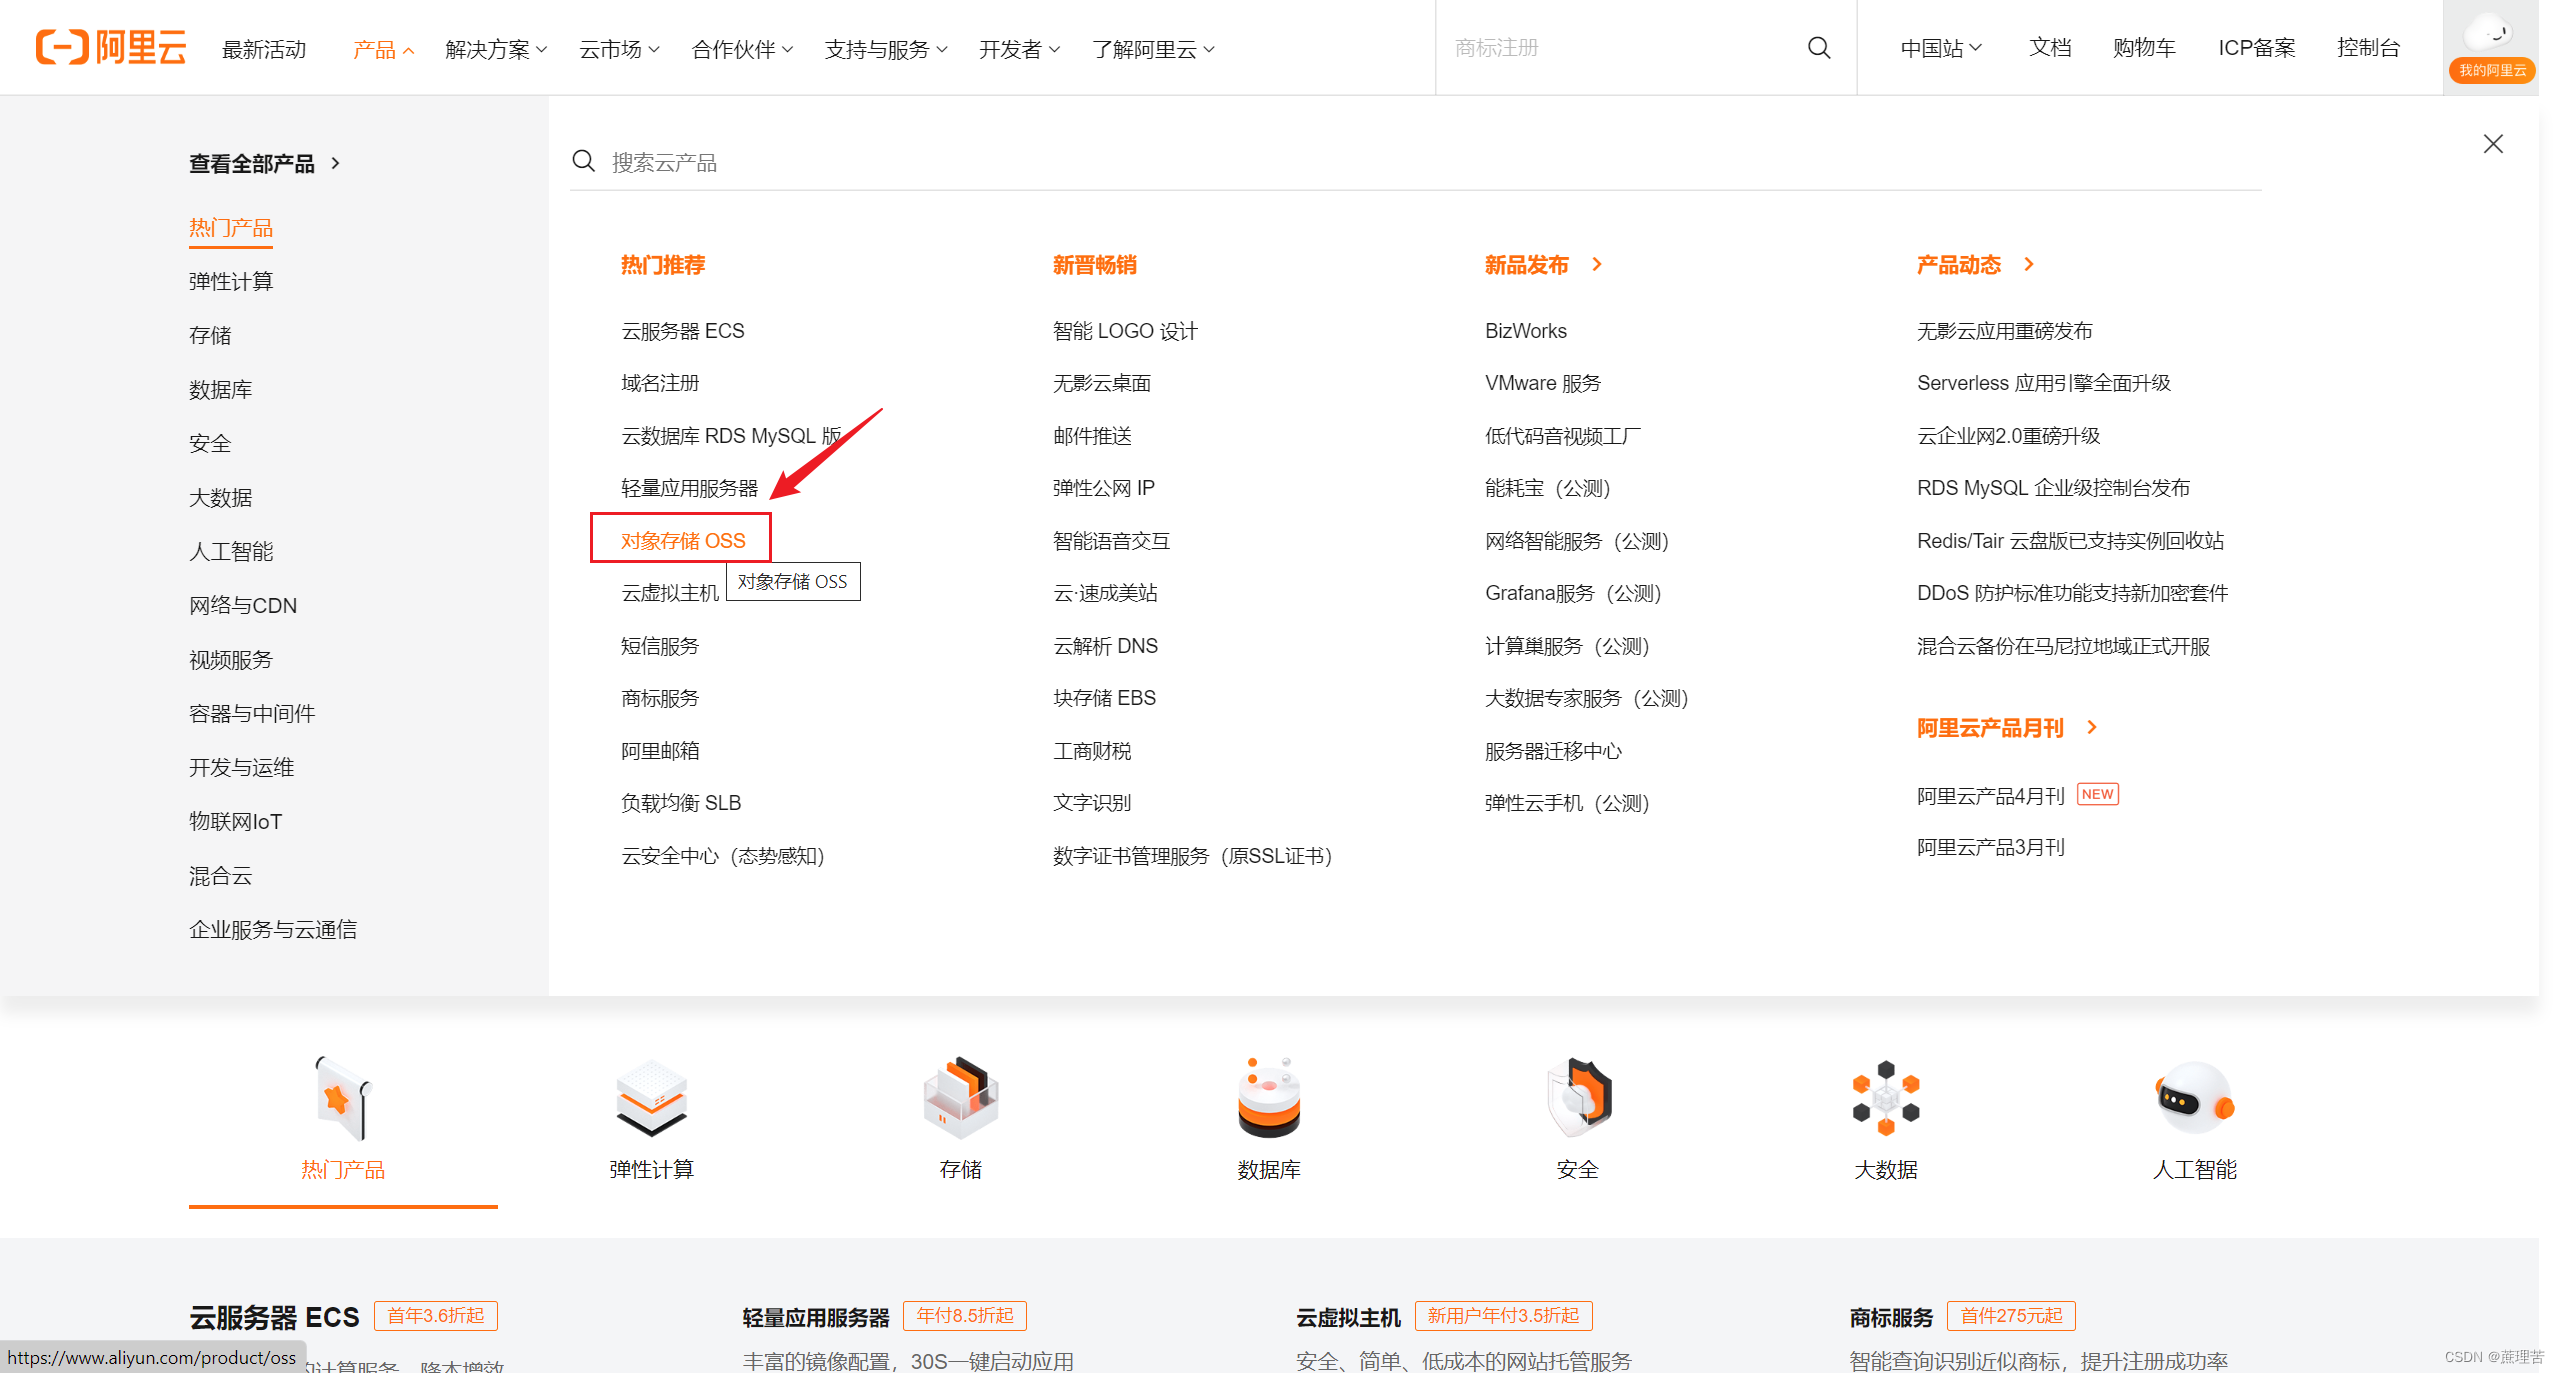Open the 购物车 shopping cart
The height and width of the screenshot is (1373, 2560).
[x=2144, y=48]
